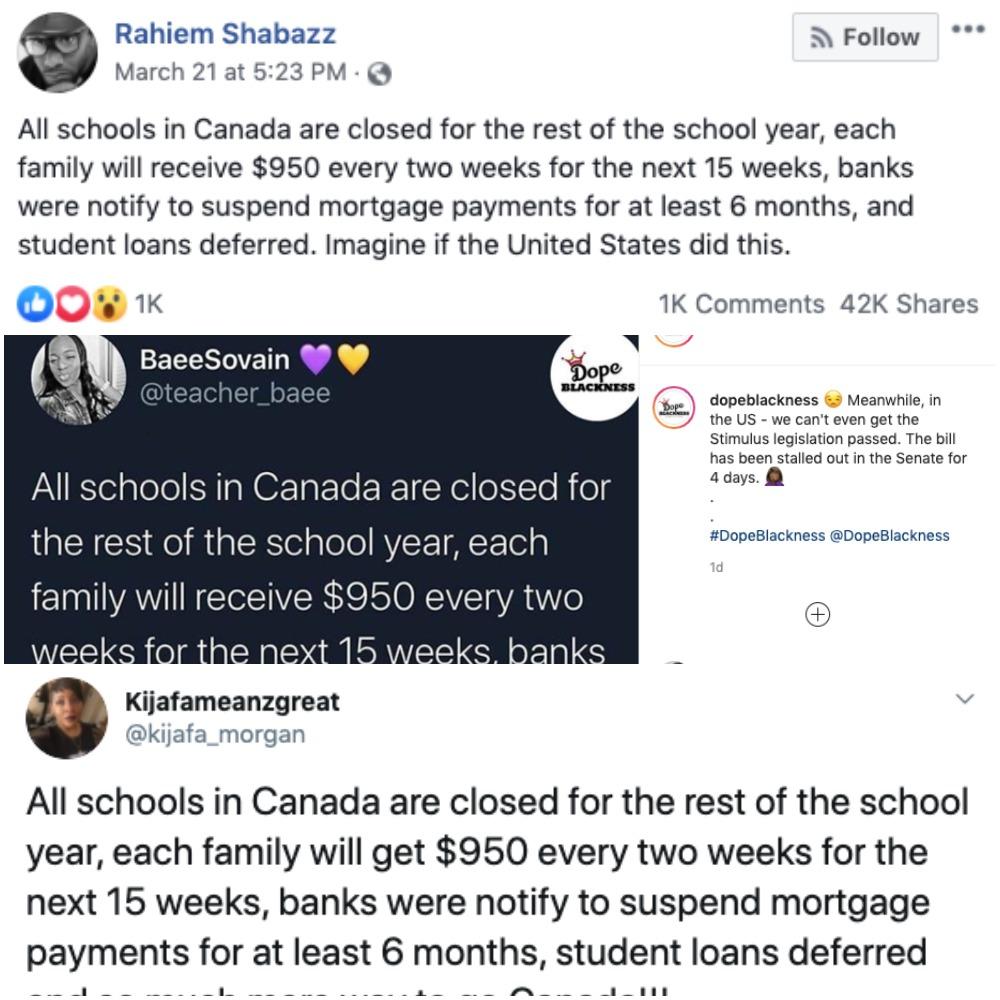Viewport: 1000px width, 1000px height.
Task: Click the Wow surprised emoji reaction
Action: 110,304
